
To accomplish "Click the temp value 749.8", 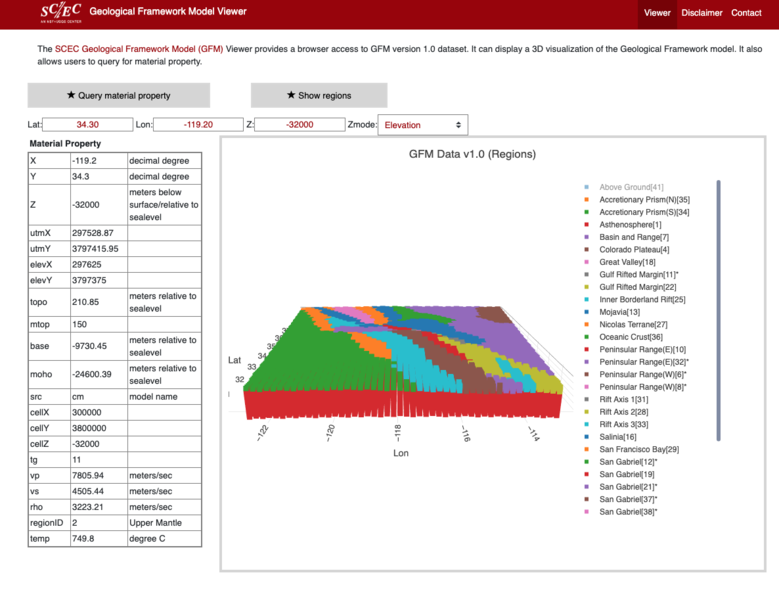I will [x=83, y=539].
